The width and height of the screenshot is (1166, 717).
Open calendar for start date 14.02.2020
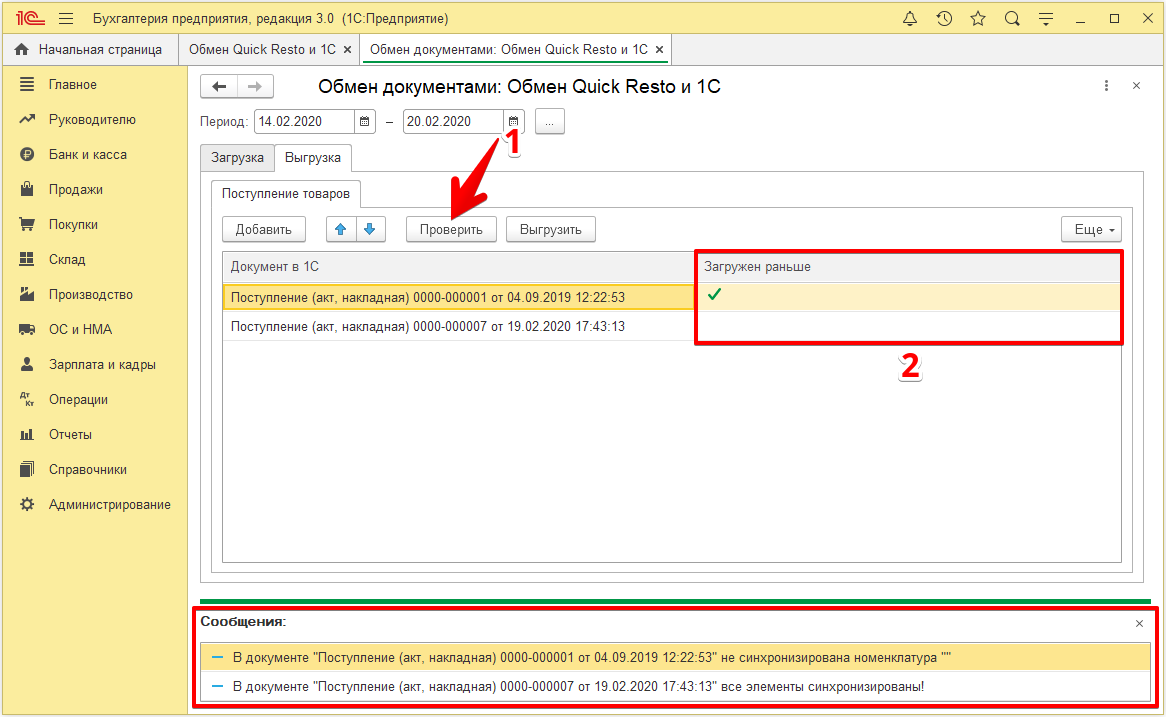[364, 121]
